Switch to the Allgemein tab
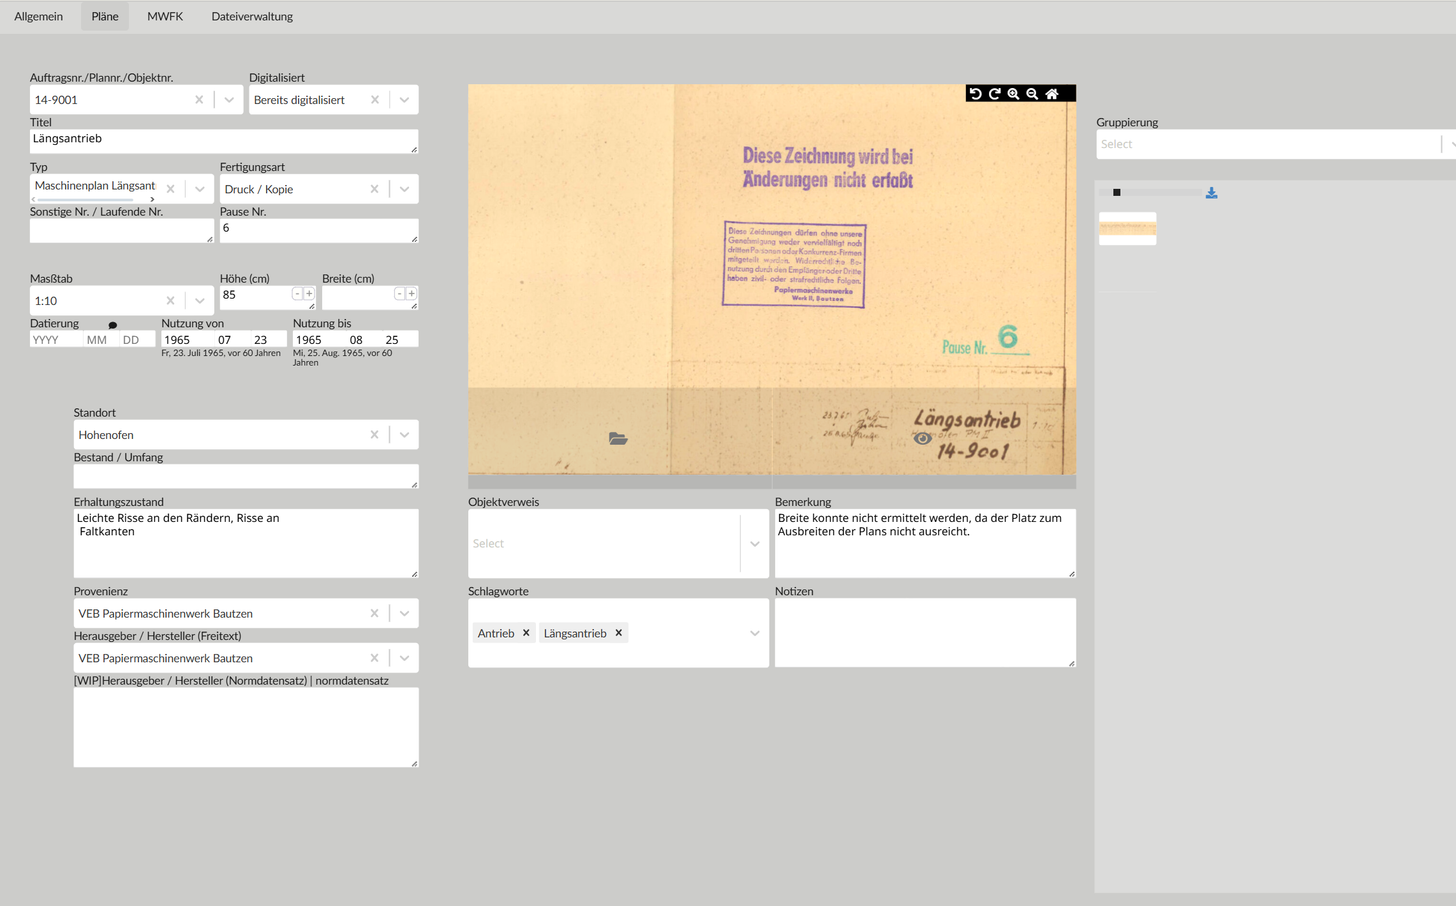The height and width of the screenshot is (906, 1456). 39,16
